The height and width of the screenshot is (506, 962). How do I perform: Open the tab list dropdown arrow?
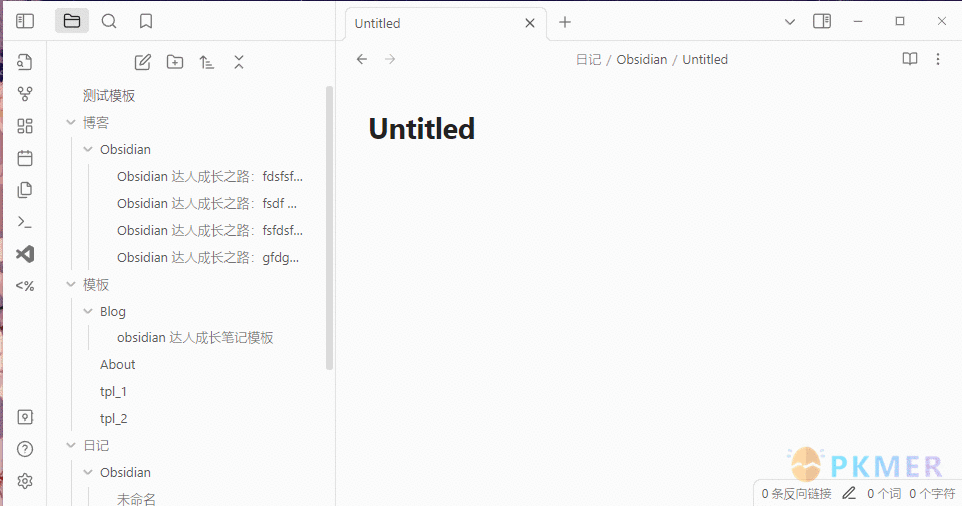[790, 22]
